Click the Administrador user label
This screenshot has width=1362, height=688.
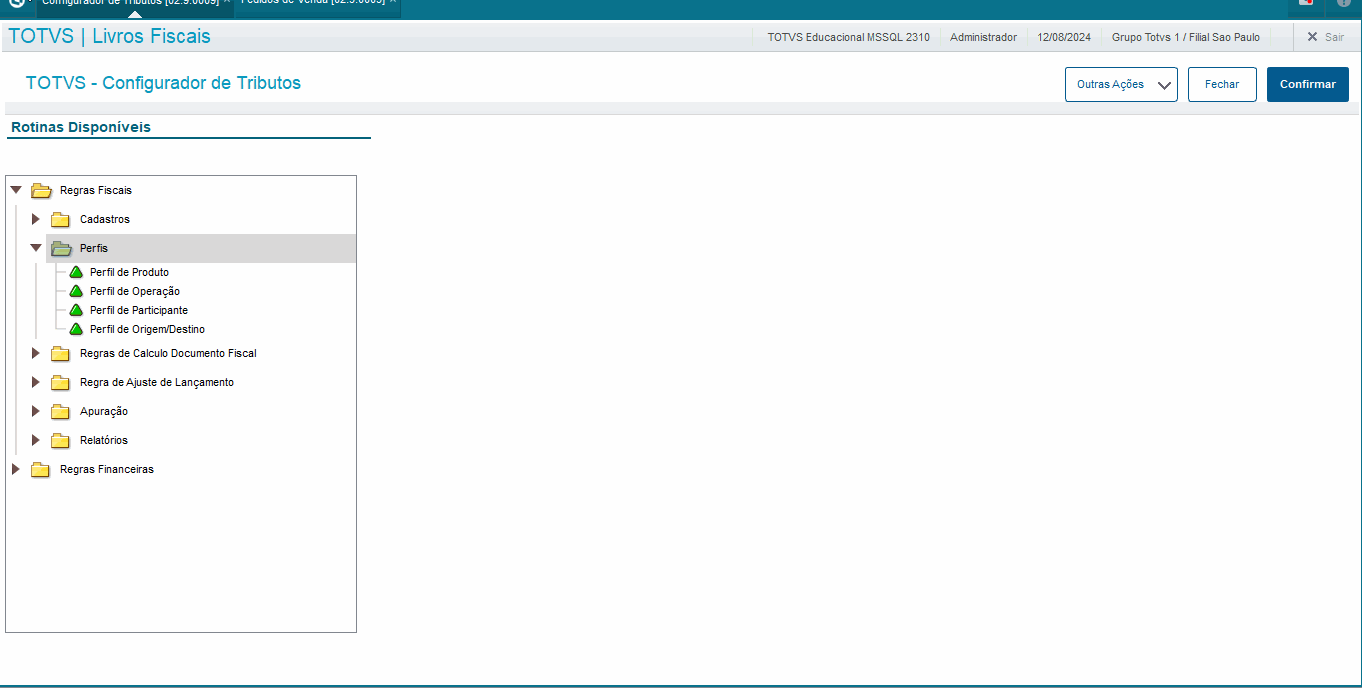(983, 37)
